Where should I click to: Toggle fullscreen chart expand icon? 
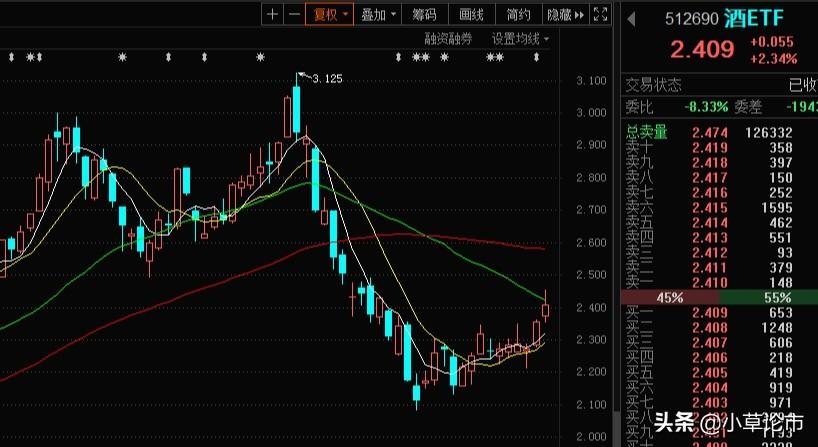(601, 15)
